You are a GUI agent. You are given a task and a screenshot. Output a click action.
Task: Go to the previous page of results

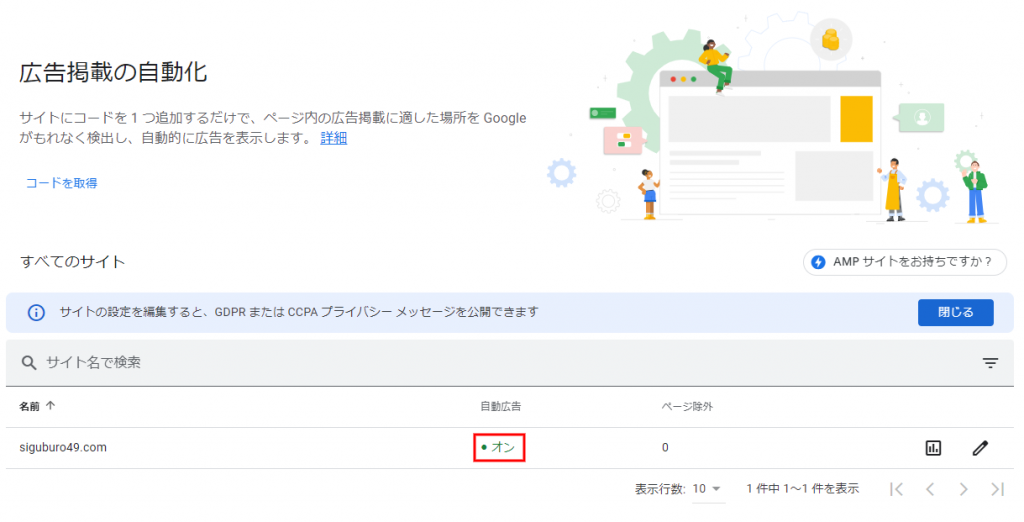(x=930, y=489)
